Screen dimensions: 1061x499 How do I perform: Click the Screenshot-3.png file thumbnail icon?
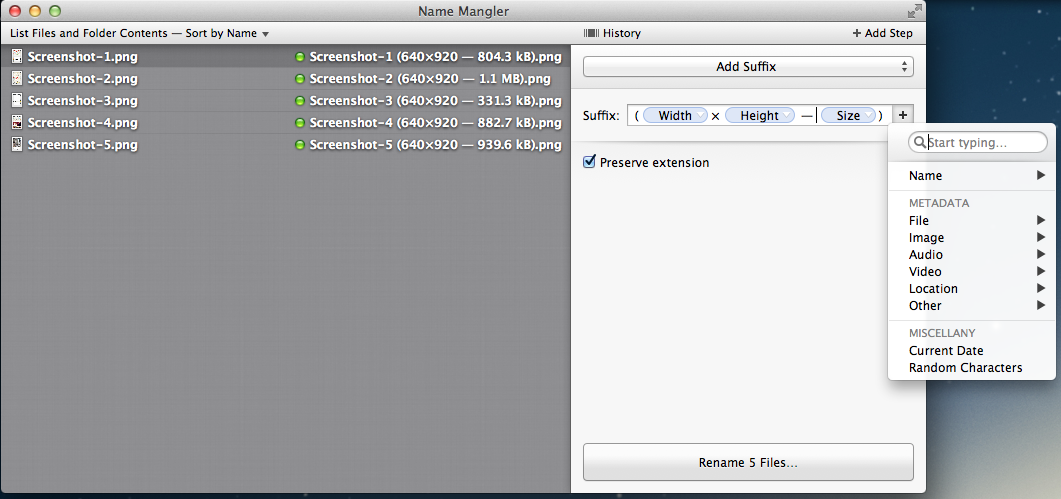(17, 101)
